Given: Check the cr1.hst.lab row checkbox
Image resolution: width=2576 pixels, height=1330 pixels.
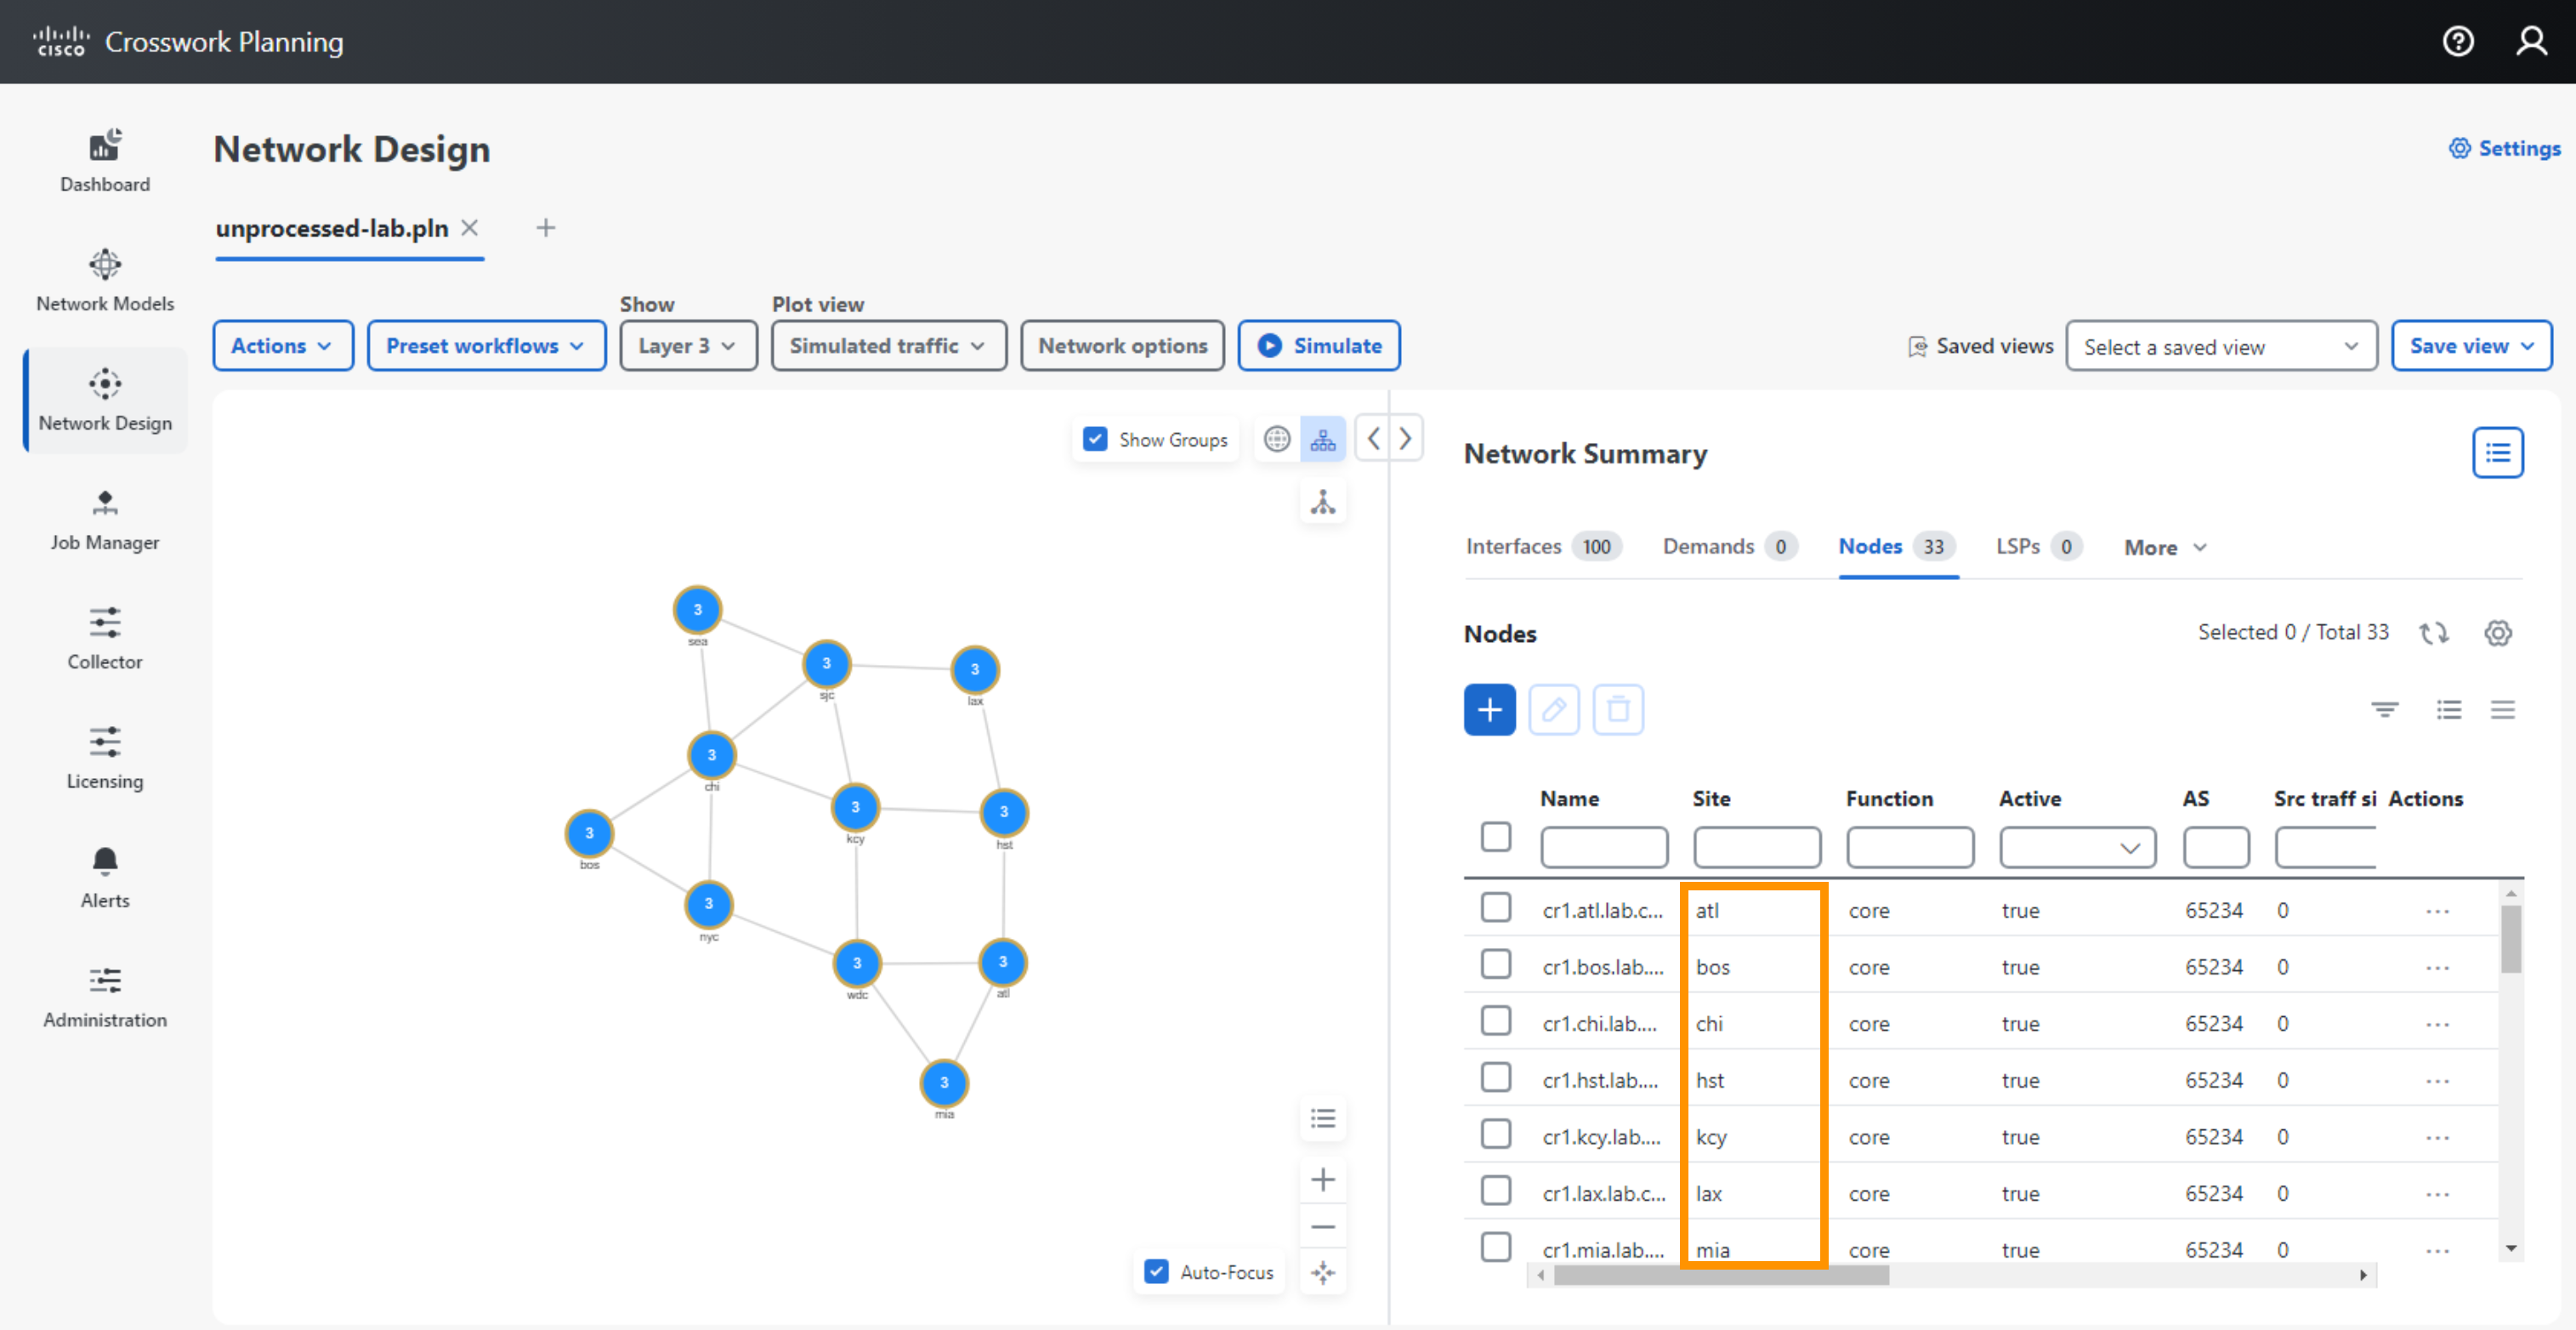Looking at the screenshot, I should coord(1495,1078).
